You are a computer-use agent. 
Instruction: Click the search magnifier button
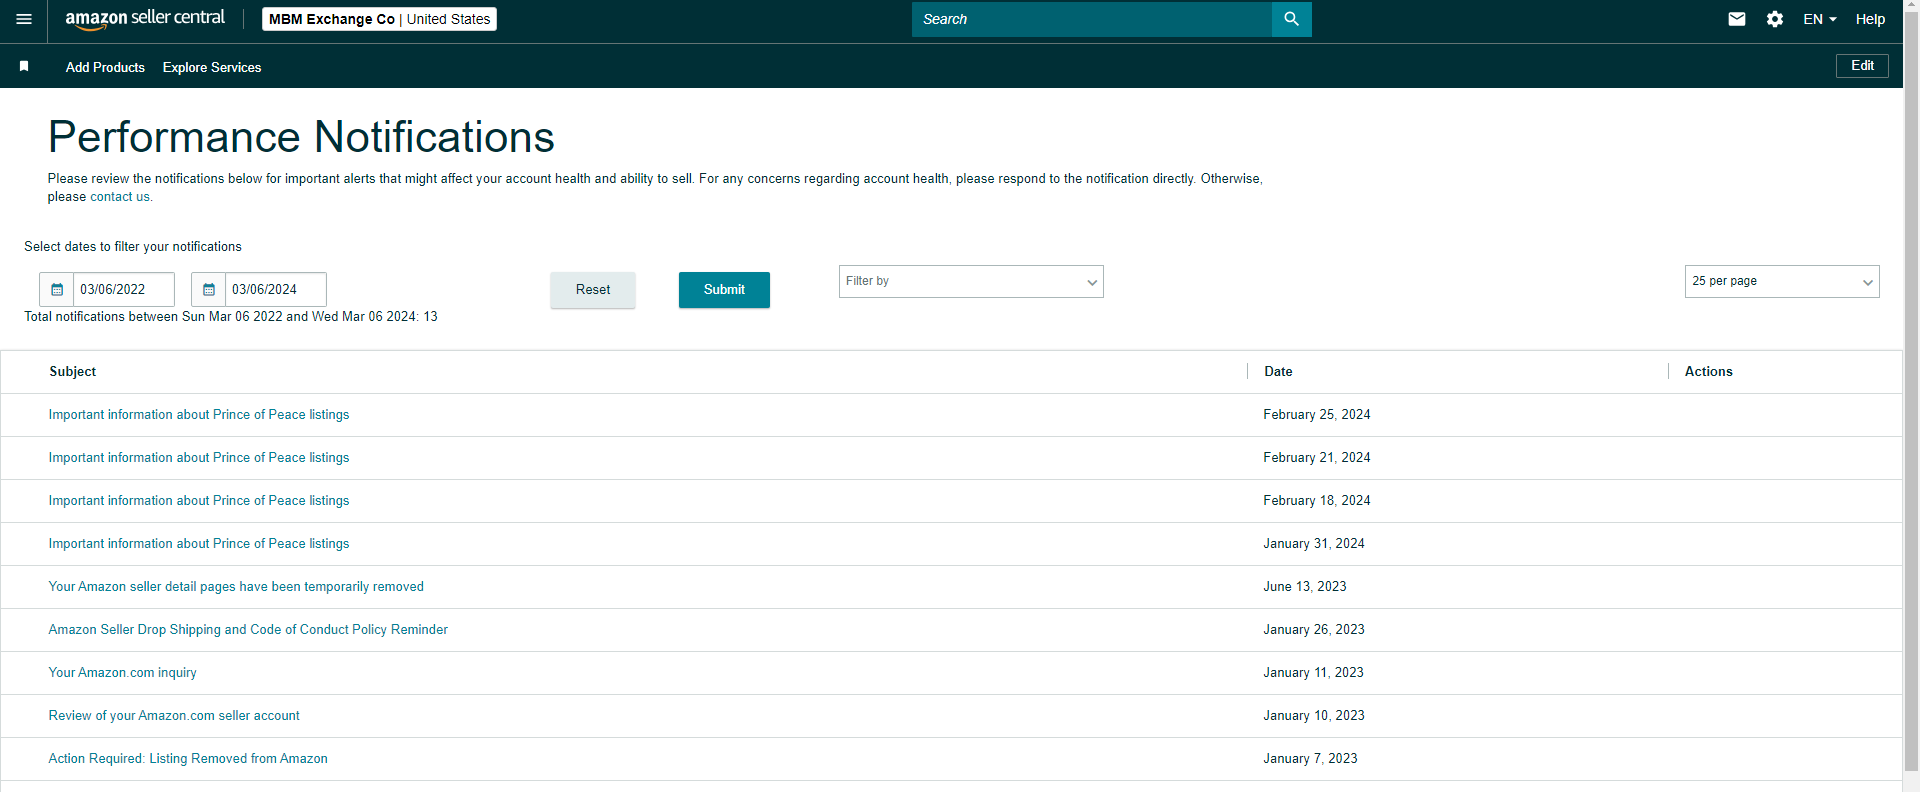pos(1291,19)
